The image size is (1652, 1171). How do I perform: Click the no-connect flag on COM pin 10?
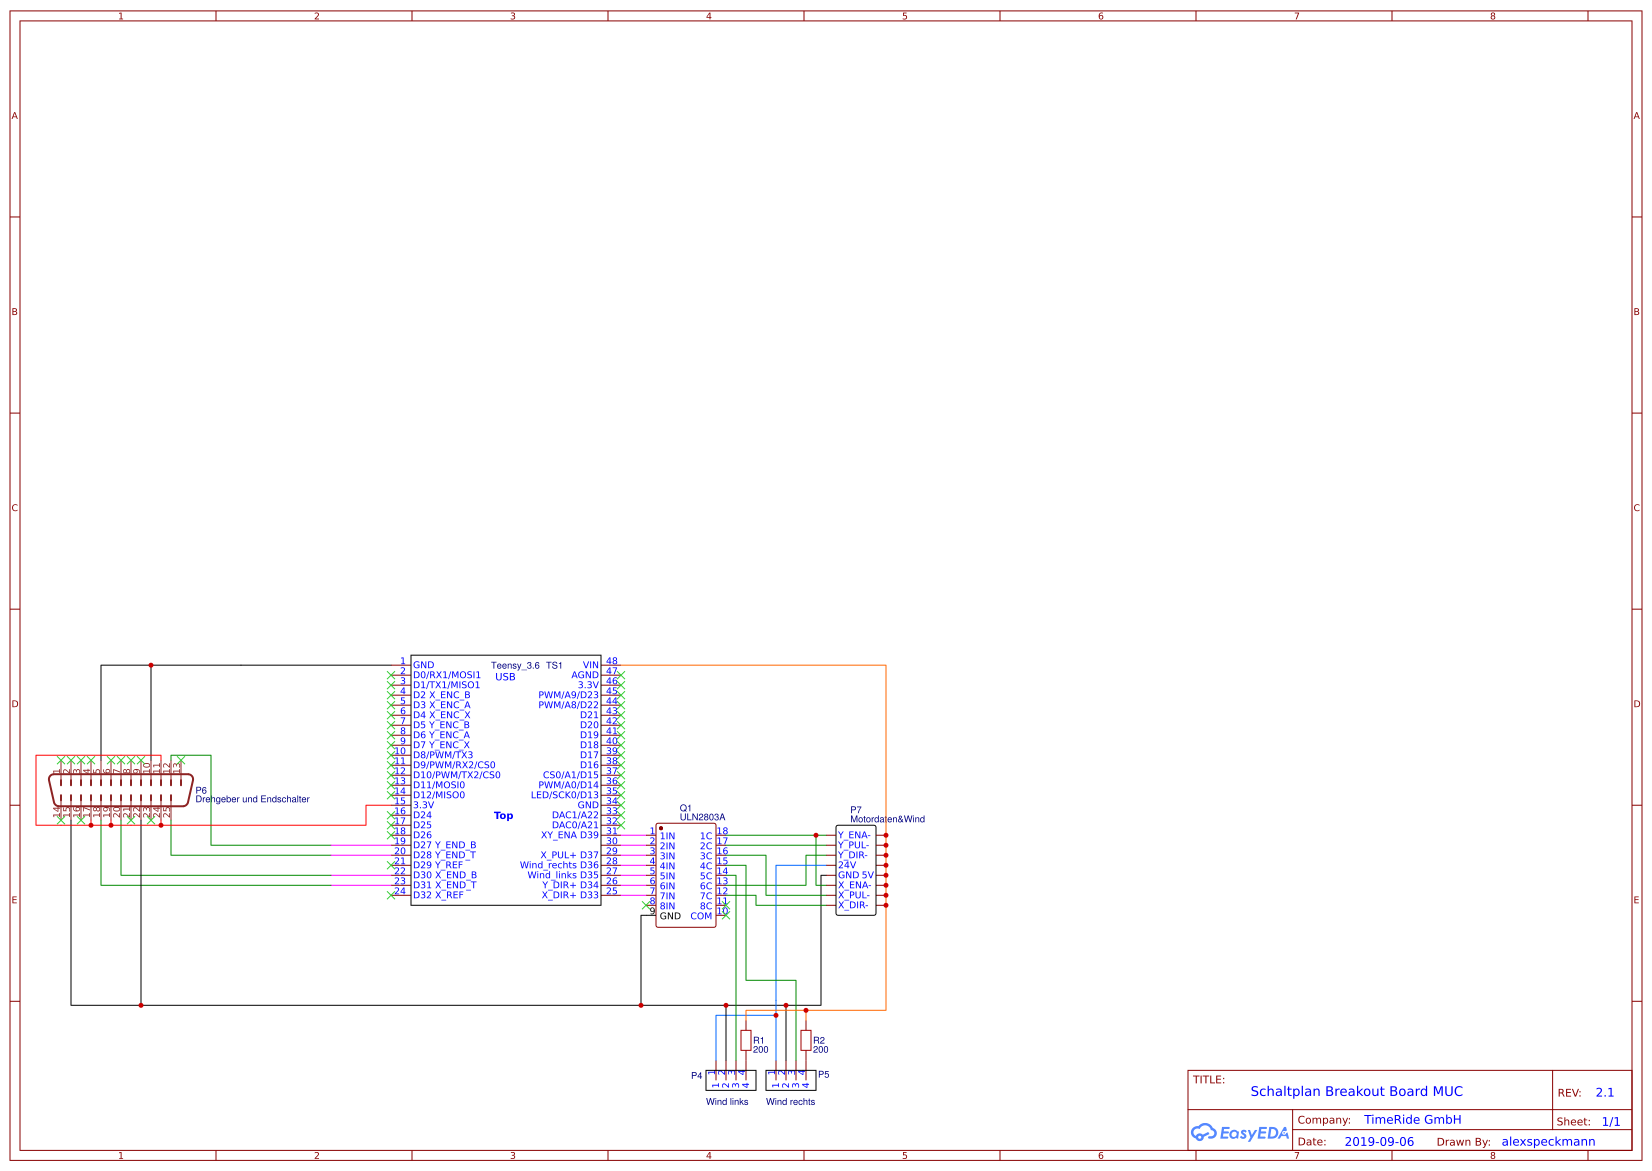726,916
